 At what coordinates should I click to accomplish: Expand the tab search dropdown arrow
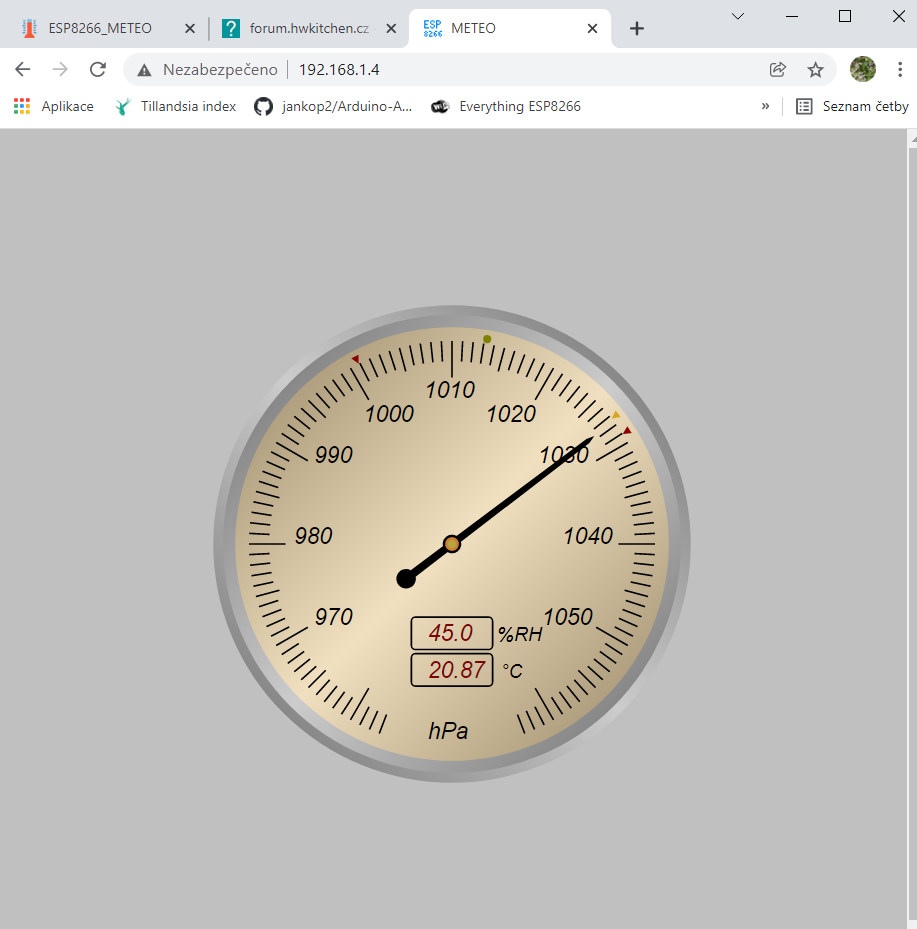click(x=738, y=16)
